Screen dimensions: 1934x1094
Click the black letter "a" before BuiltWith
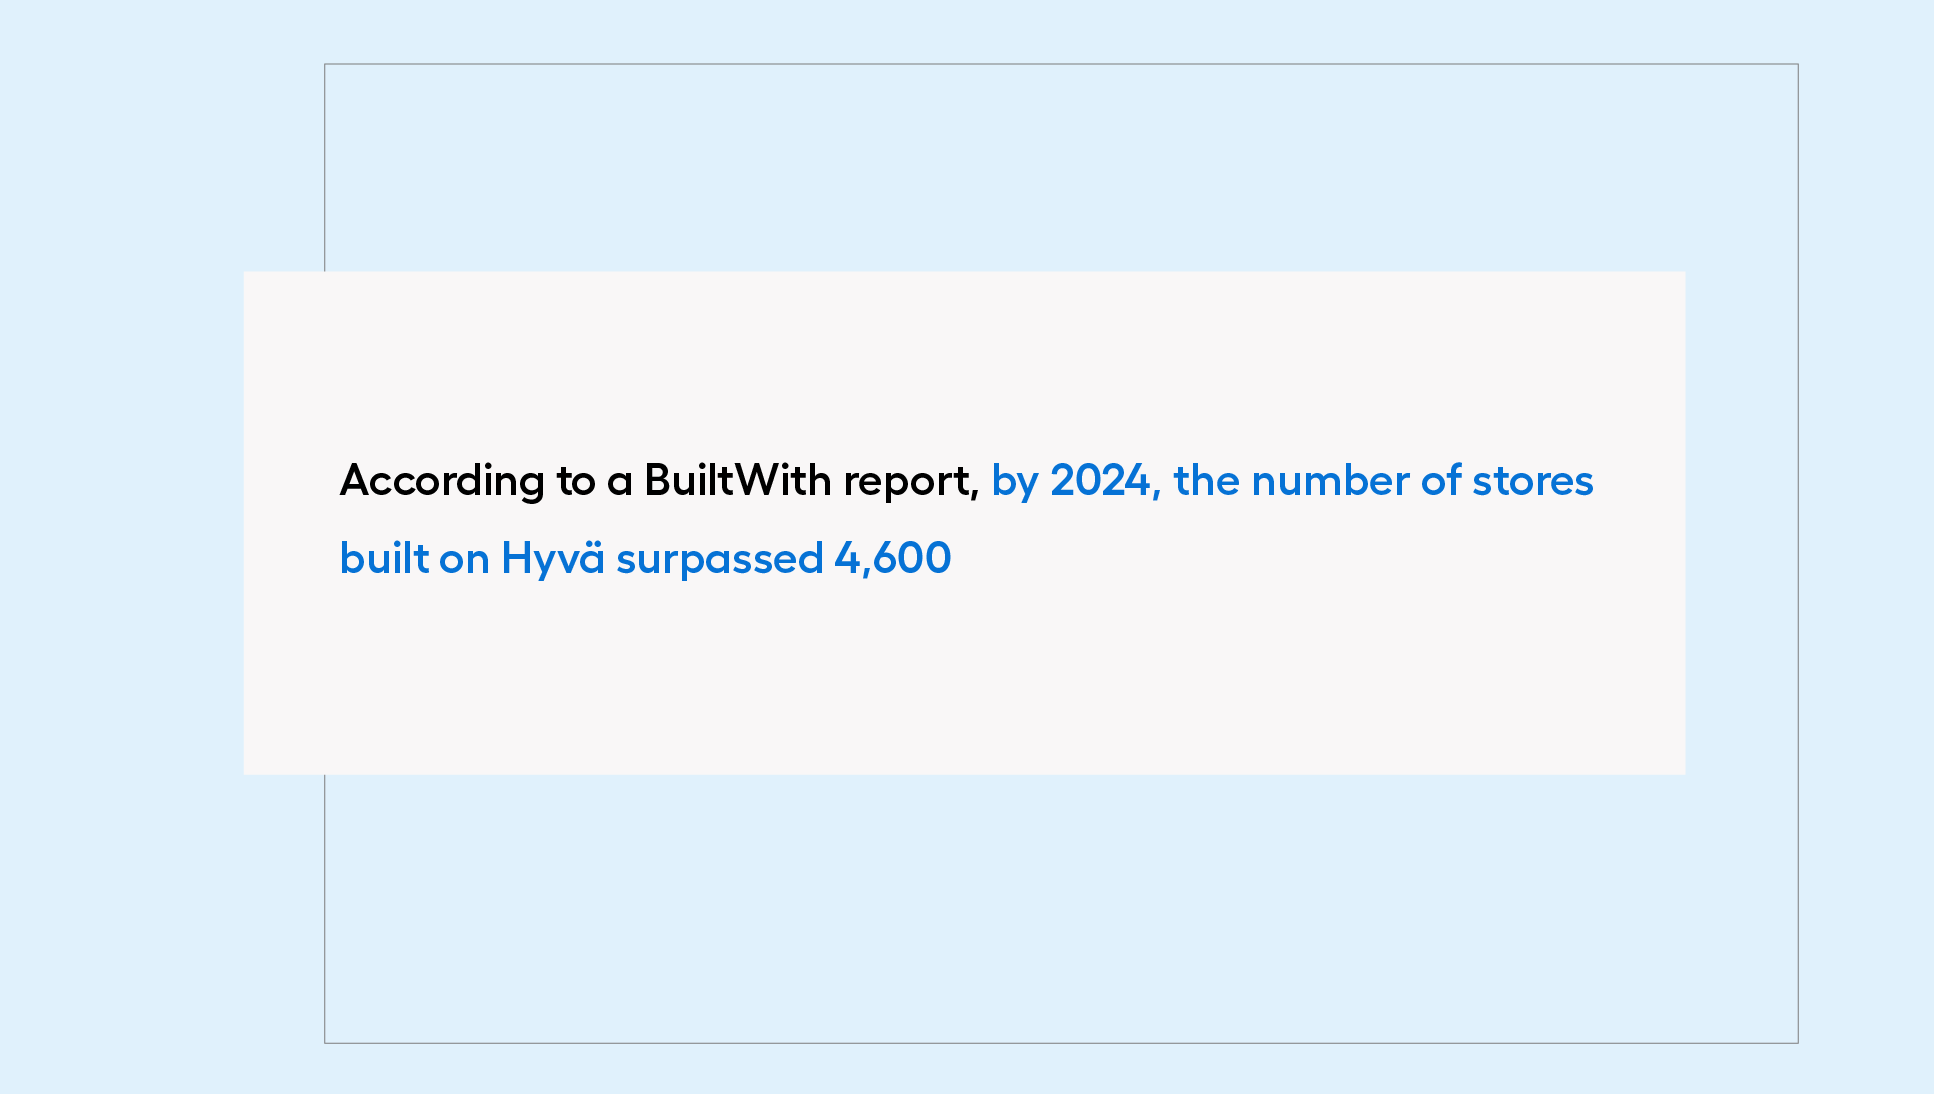620,484
